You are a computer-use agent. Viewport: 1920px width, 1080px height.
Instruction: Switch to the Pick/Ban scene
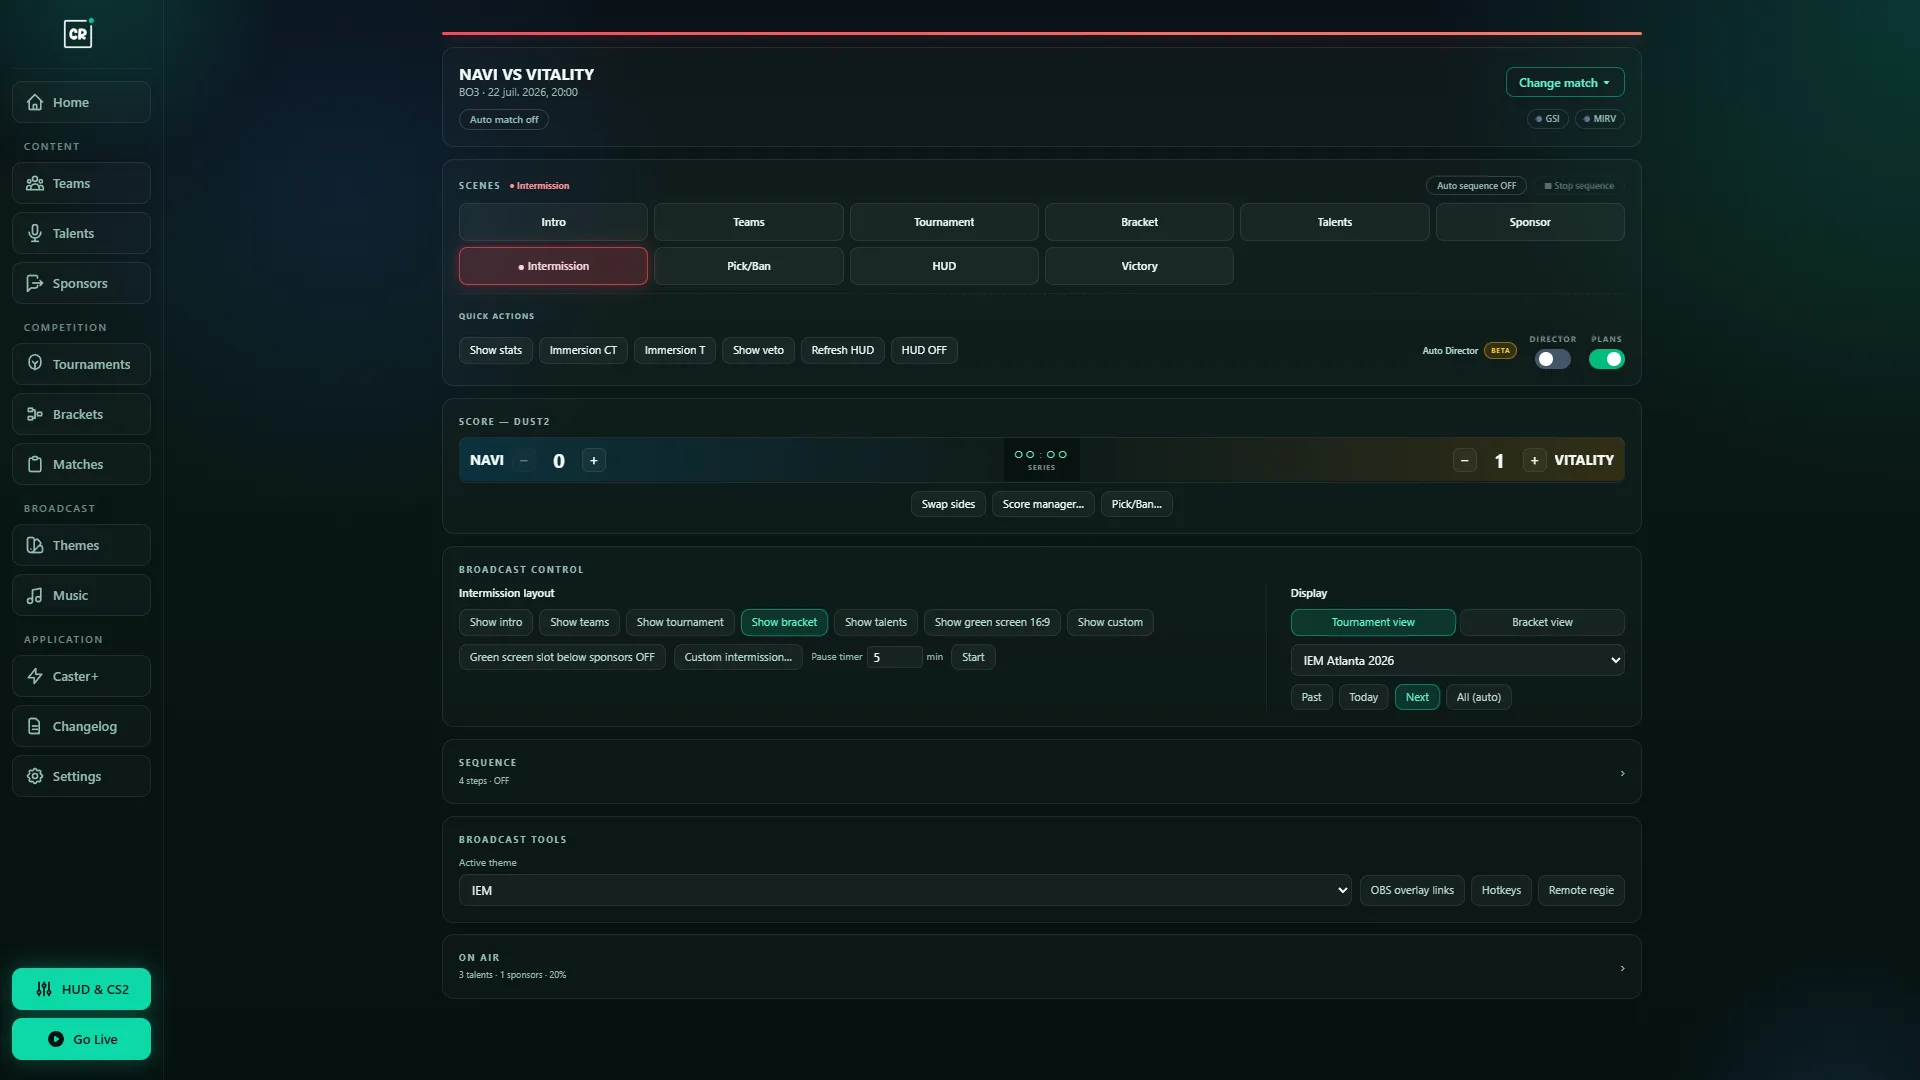tap(748, 266)
